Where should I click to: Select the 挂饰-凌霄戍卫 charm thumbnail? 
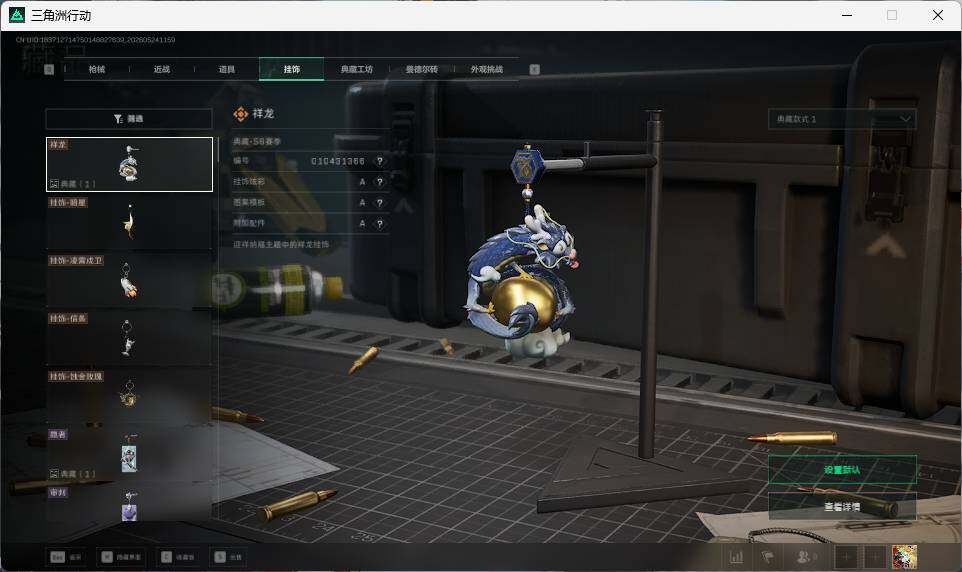[129, 280]
